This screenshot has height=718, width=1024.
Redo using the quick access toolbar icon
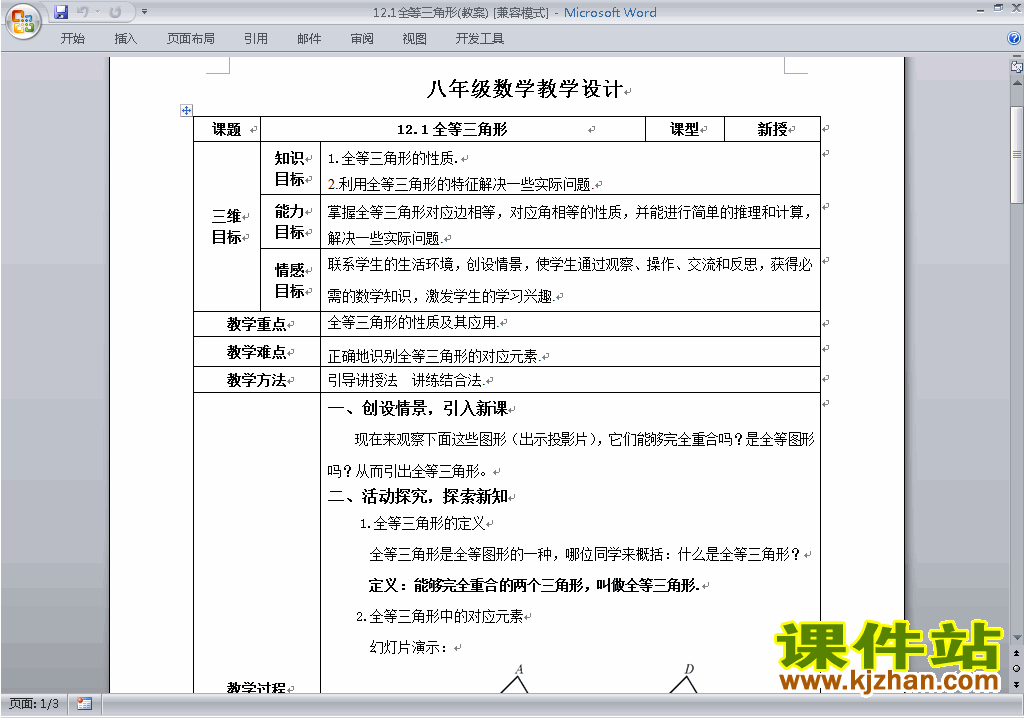[116, 12]
